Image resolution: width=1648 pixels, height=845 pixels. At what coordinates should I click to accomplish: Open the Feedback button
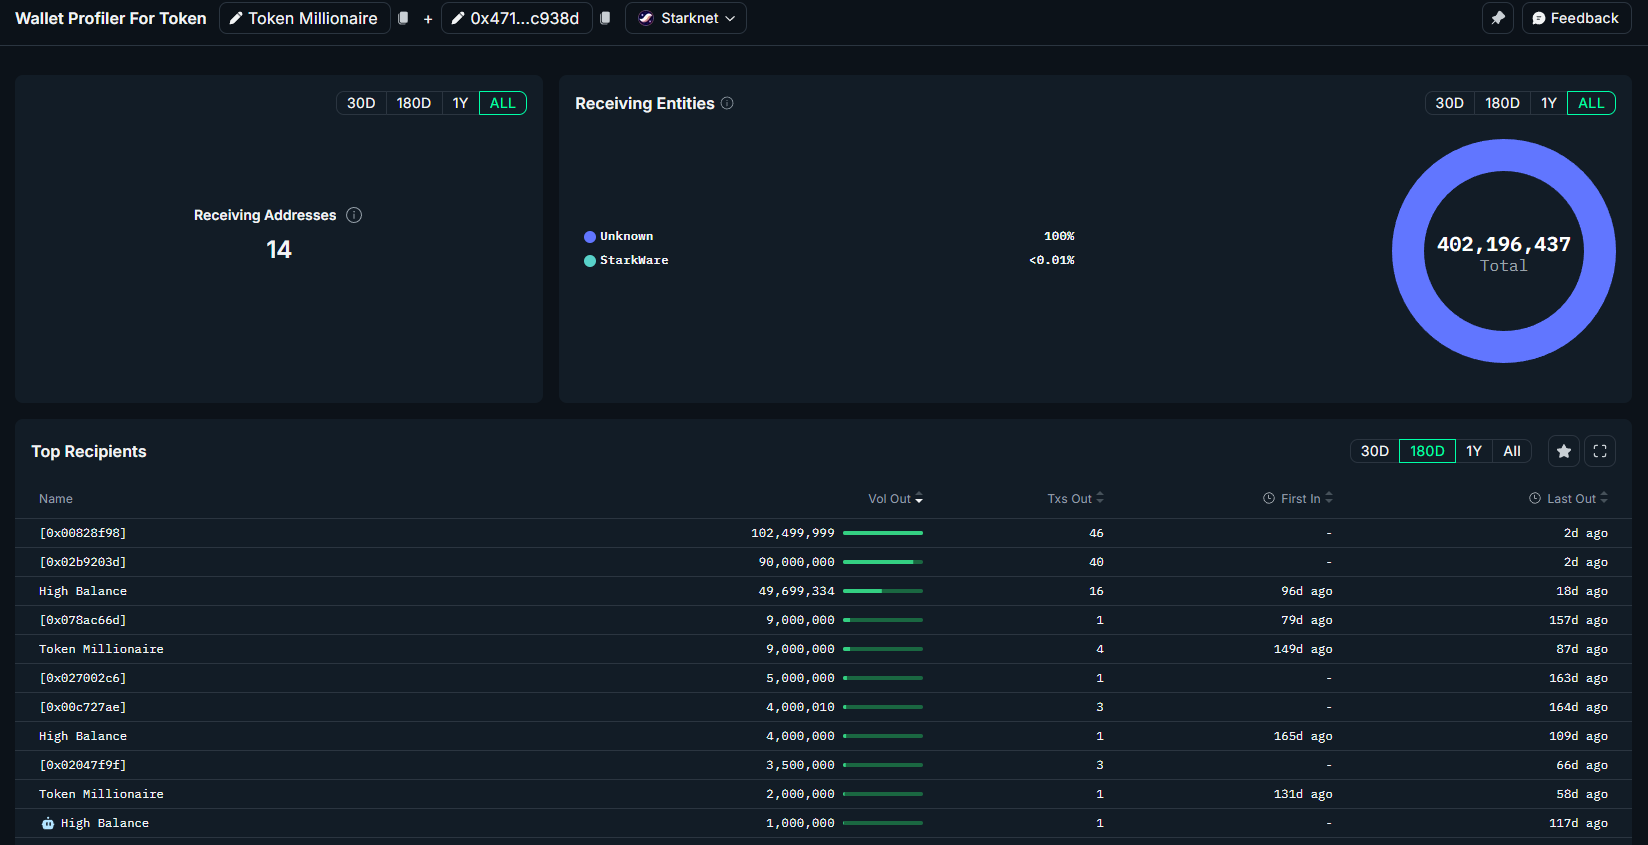[1575, 18]
